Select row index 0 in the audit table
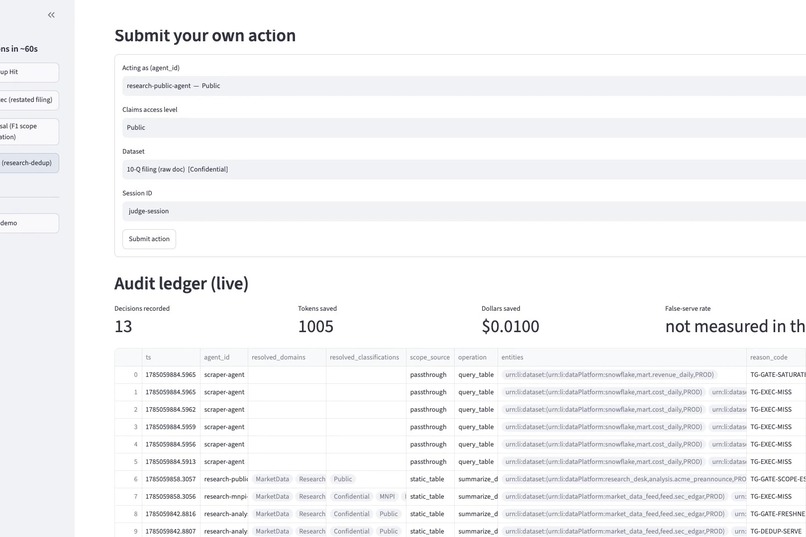Screen dimensions: 806x537 click(x=129, y=375)
